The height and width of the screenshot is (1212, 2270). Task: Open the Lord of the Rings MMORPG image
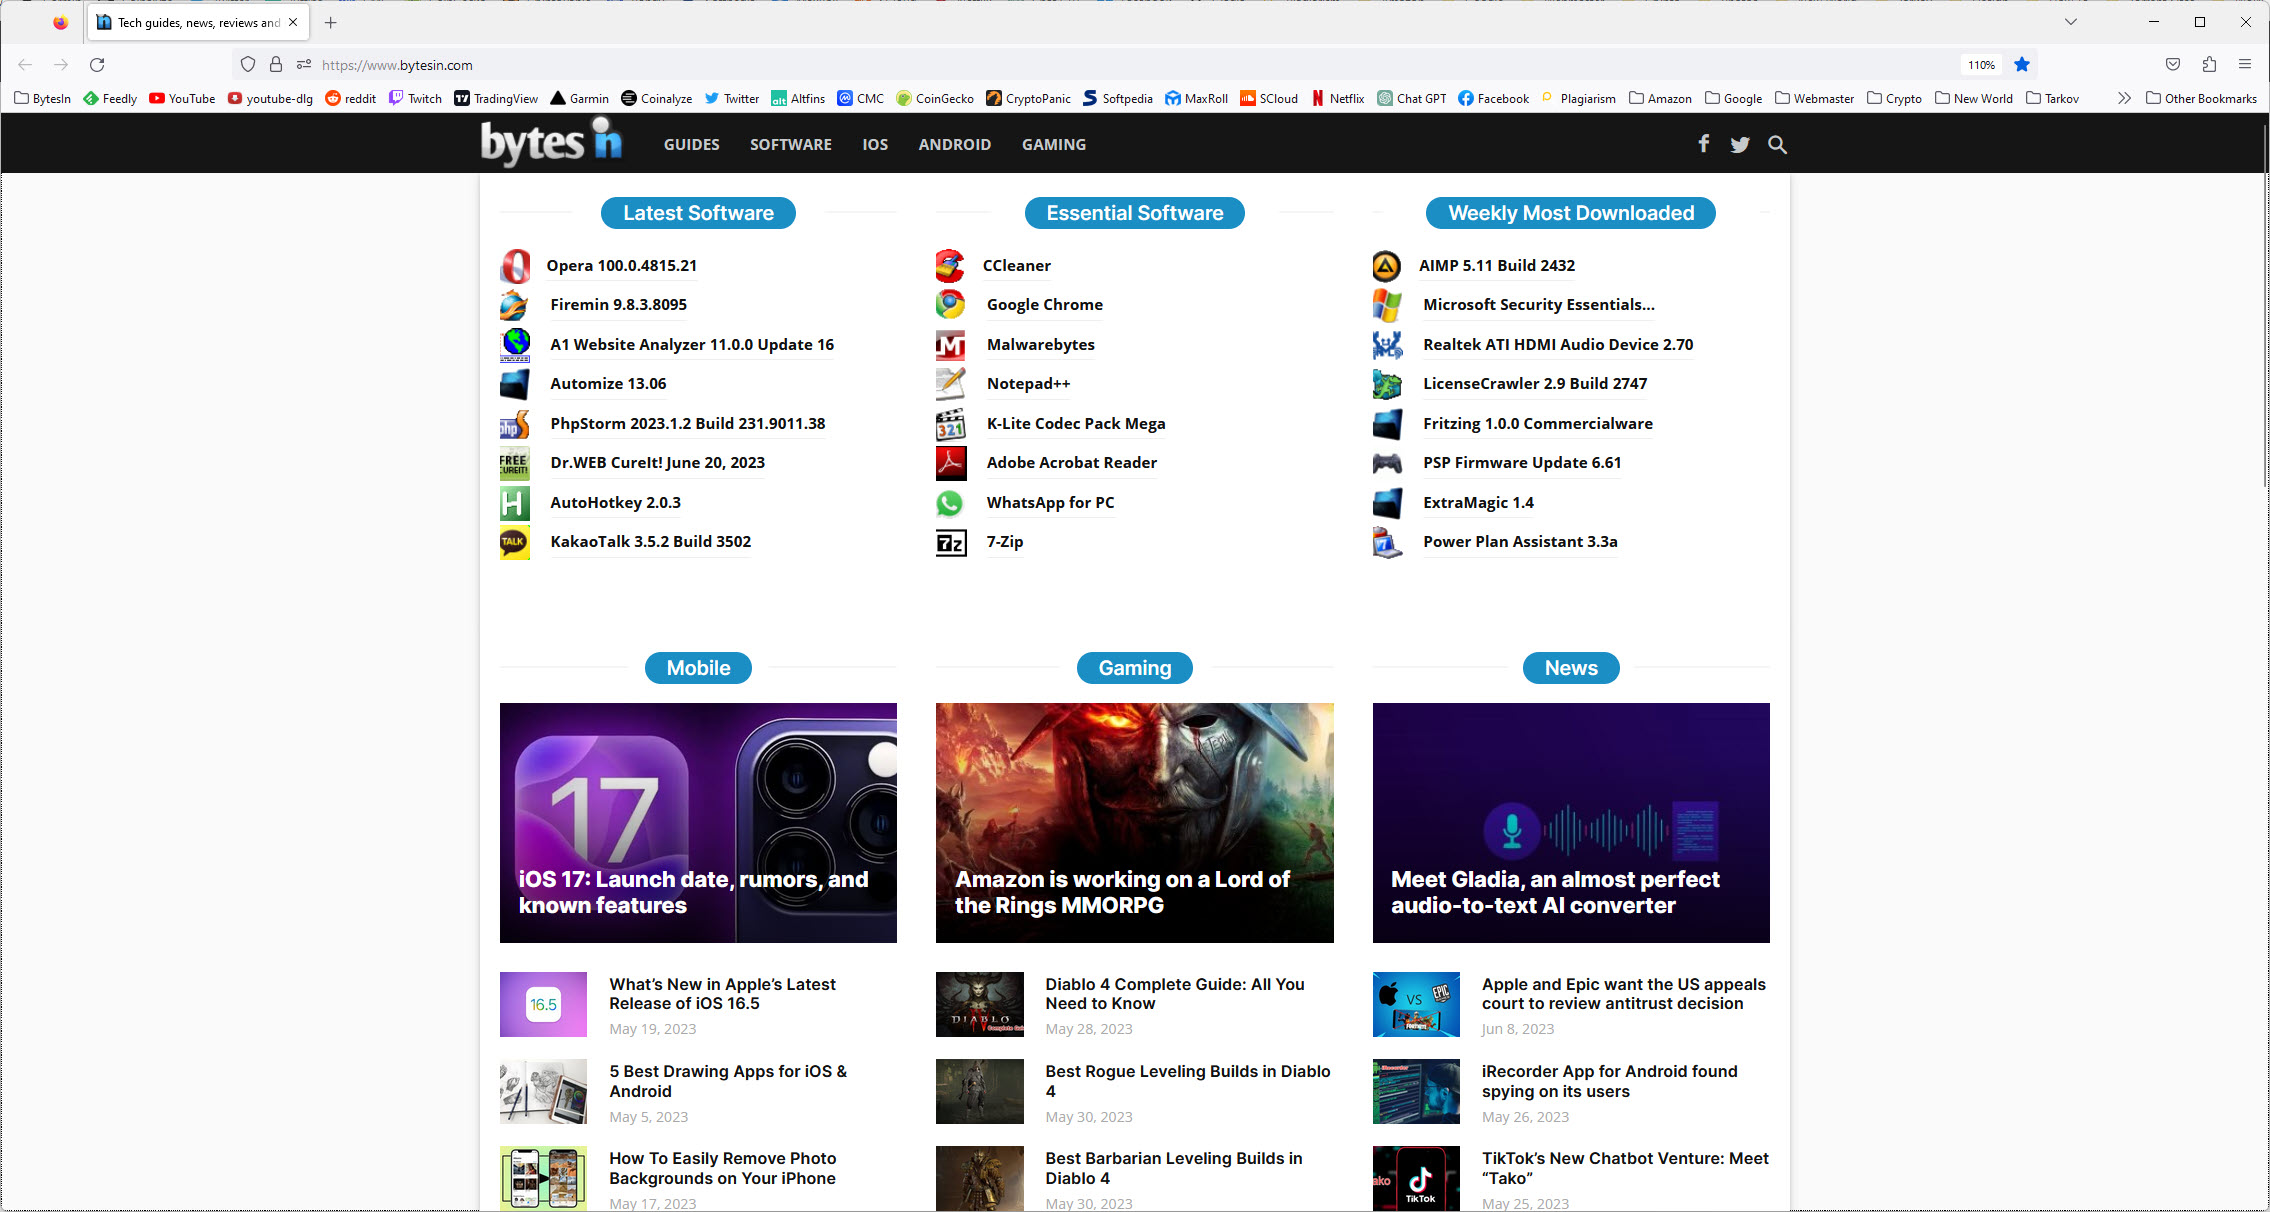coord(1134,823)
